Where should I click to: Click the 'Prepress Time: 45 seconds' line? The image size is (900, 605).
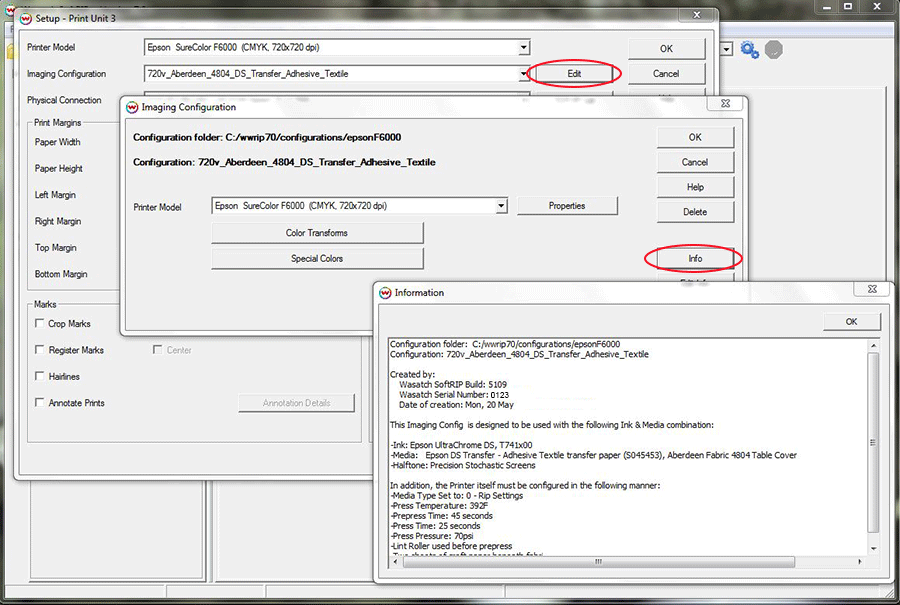pyautogui.click(x=441, y=516)
